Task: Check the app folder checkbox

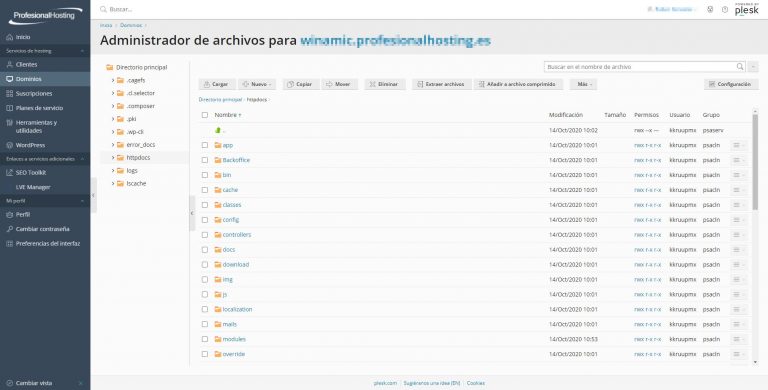Action: [205, 146]
